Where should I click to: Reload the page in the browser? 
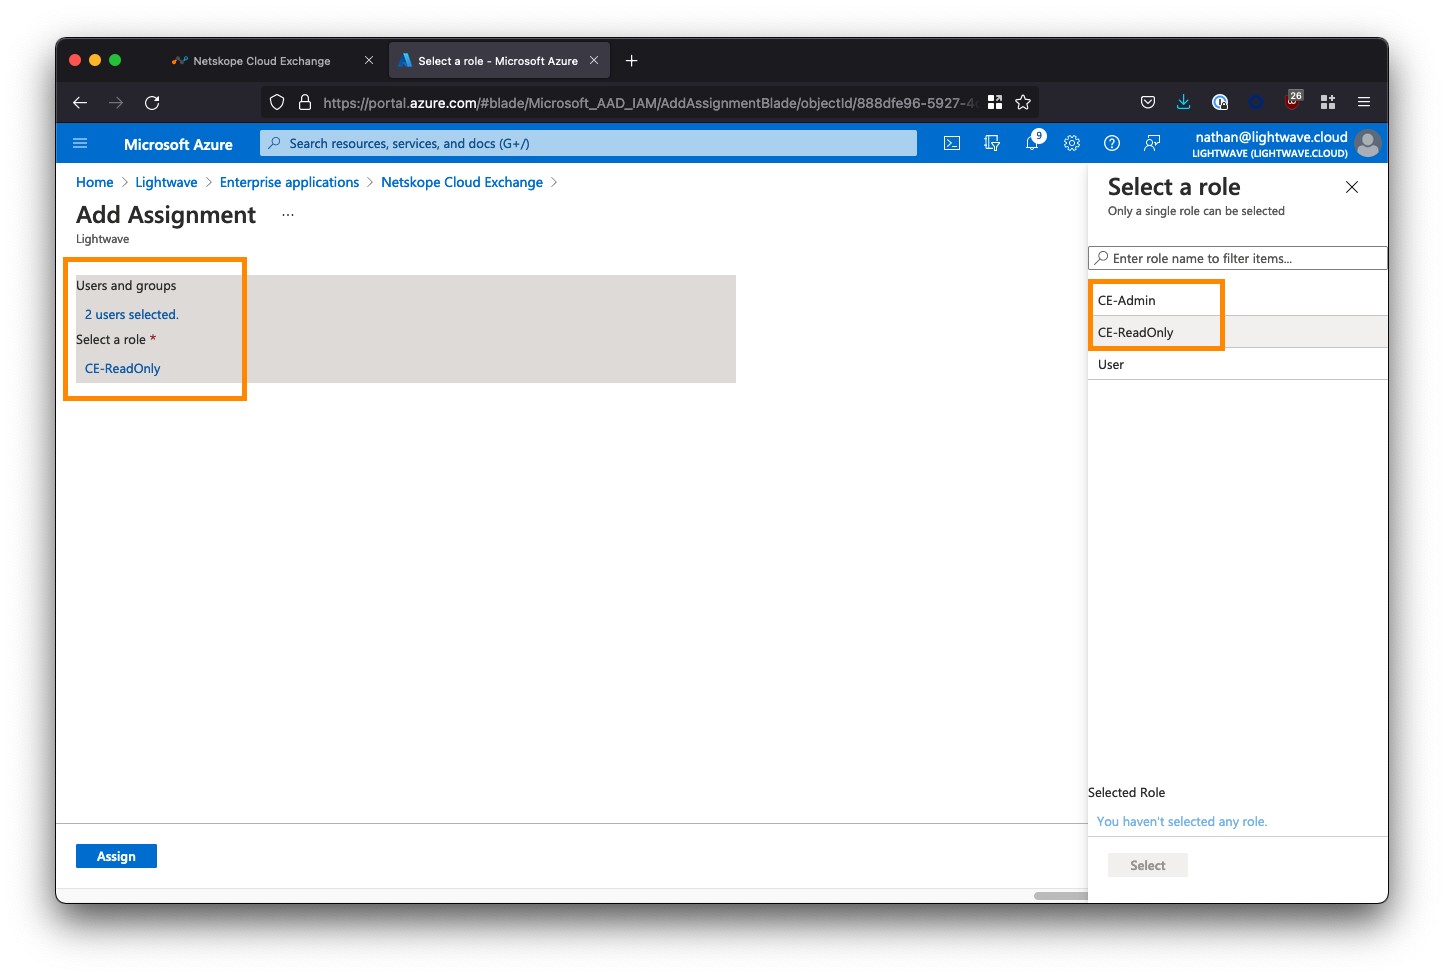pos(152,102)
